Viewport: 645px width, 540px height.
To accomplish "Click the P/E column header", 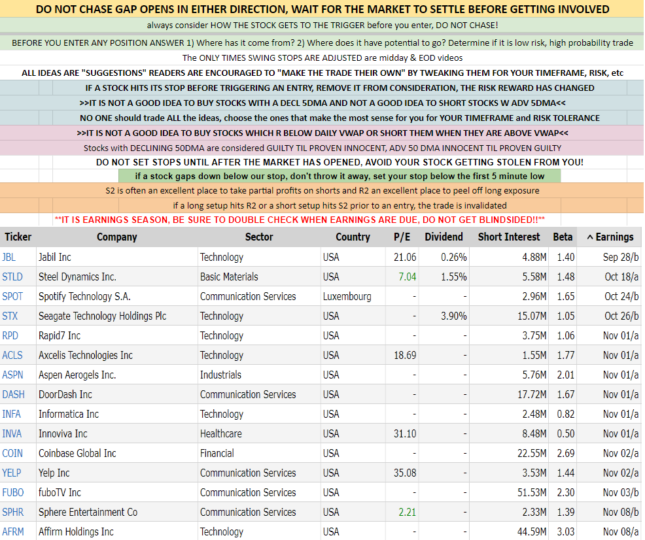I will (x=403, y=237).
